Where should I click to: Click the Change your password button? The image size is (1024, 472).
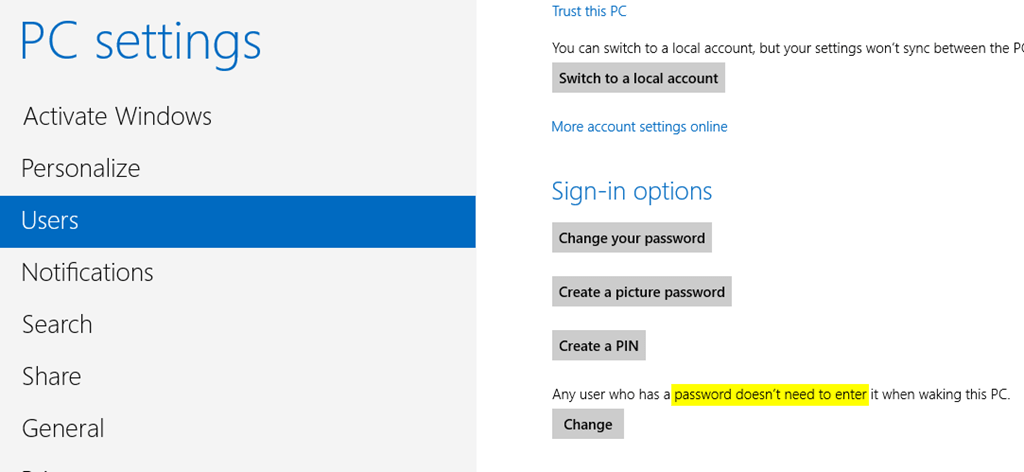click(632, 238)
